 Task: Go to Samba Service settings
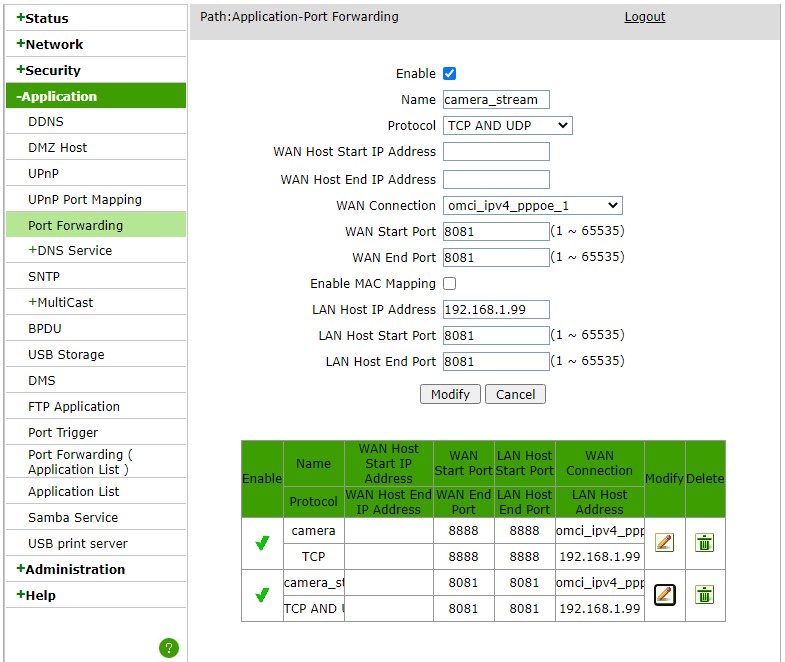73,517
